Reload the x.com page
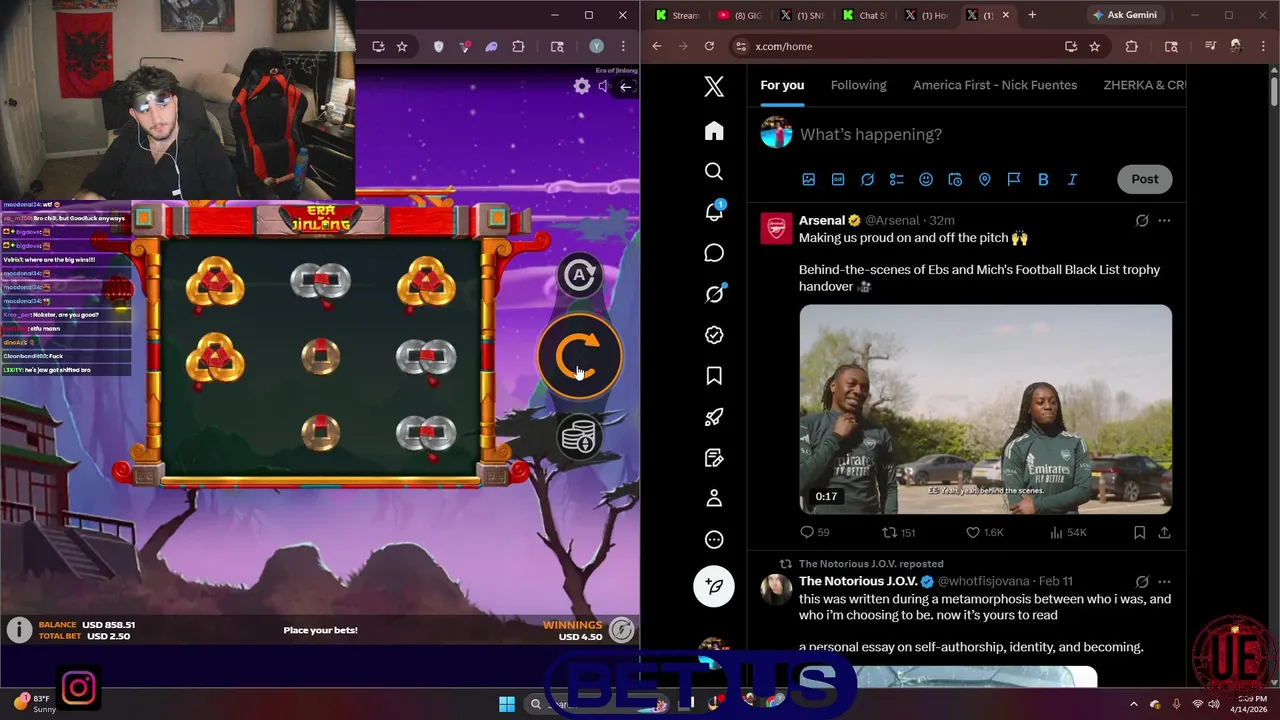Image resolution: width=1280 pixels, height=720 pixels. (x=709, y=46)
